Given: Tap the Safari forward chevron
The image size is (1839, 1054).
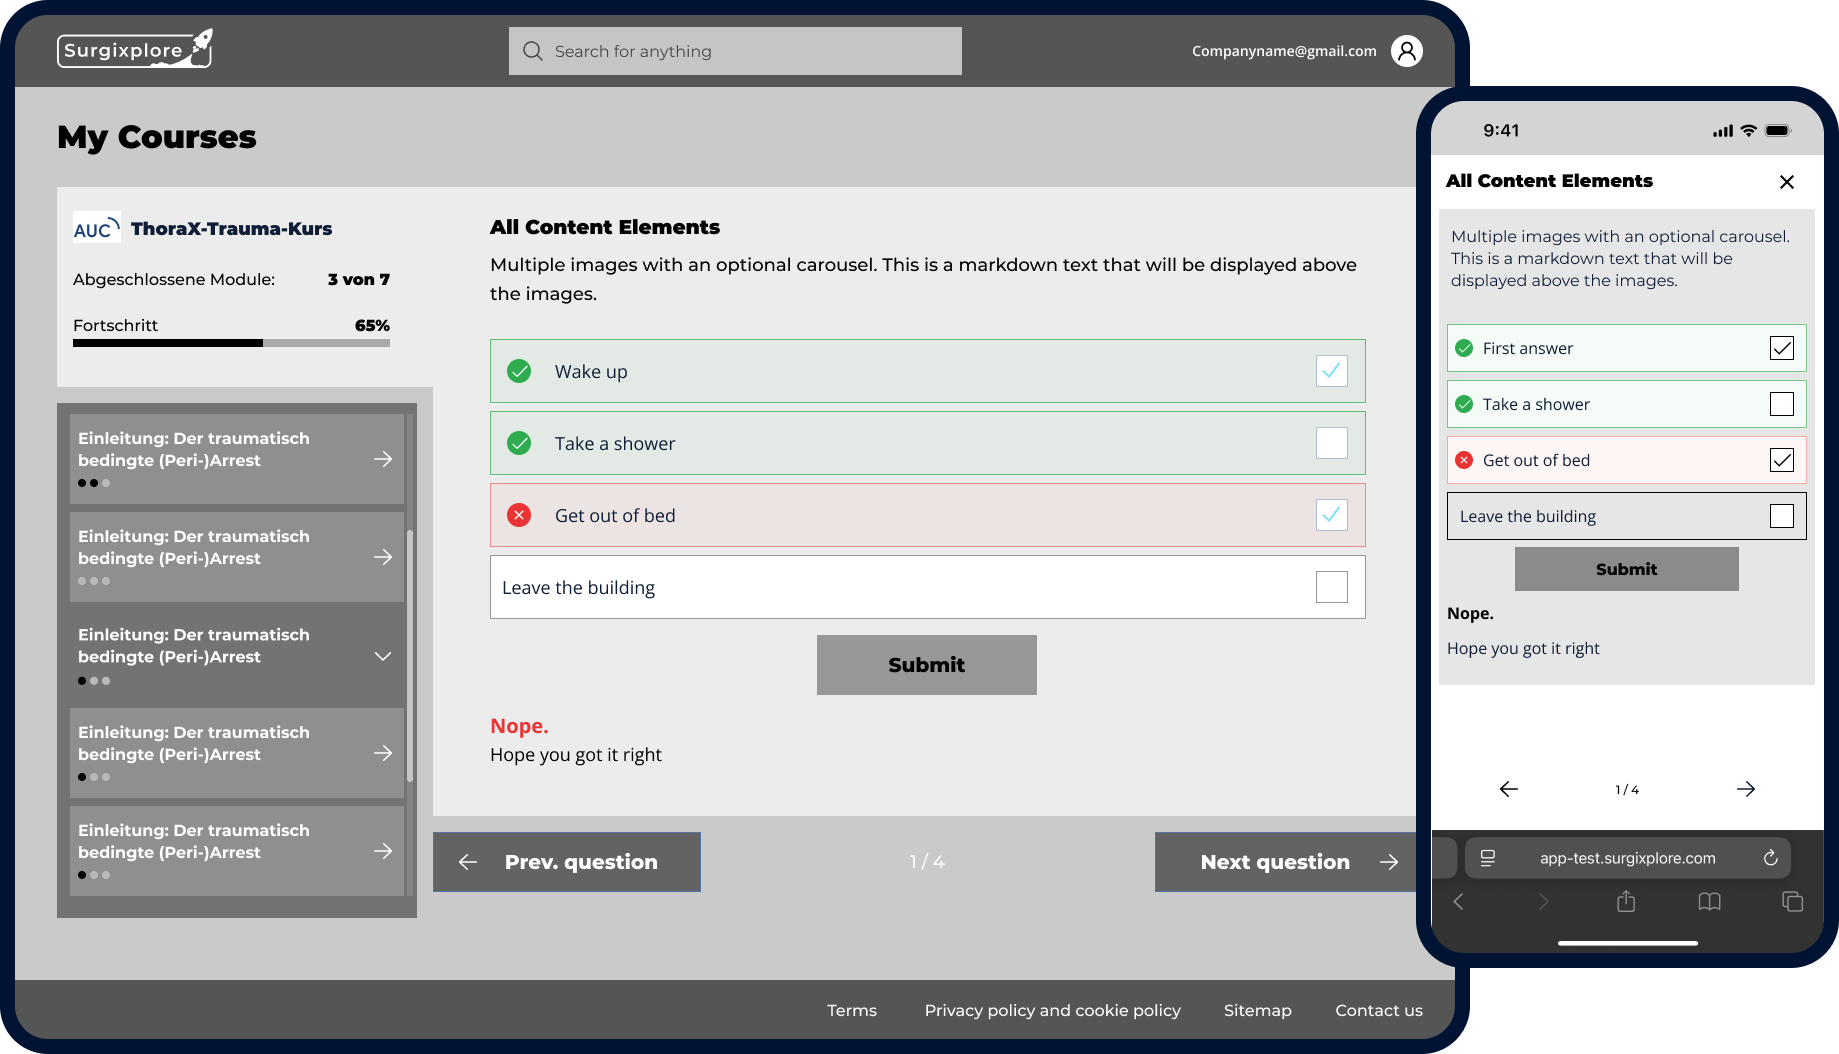Looking at the screenshot, I should [1543, 902].
